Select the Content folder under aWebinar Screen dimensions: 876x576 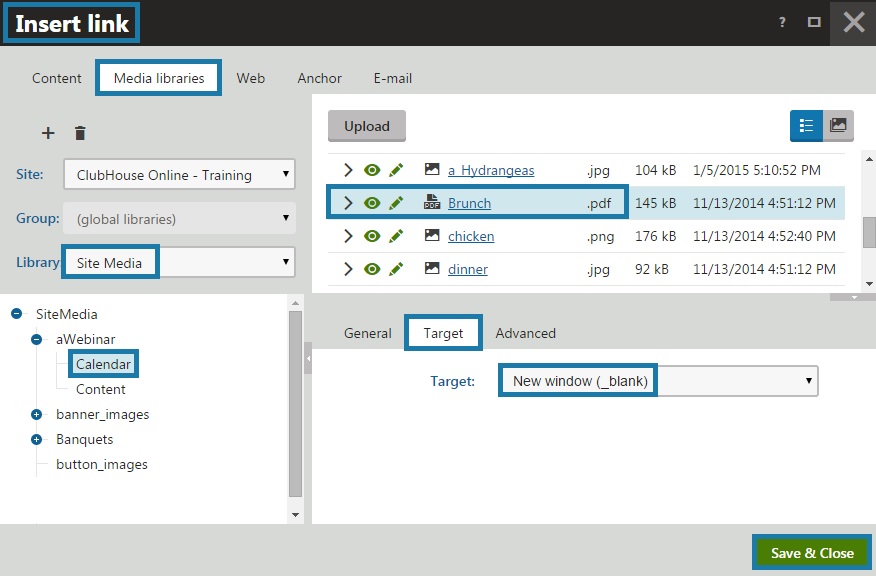[x=101, y=389]
